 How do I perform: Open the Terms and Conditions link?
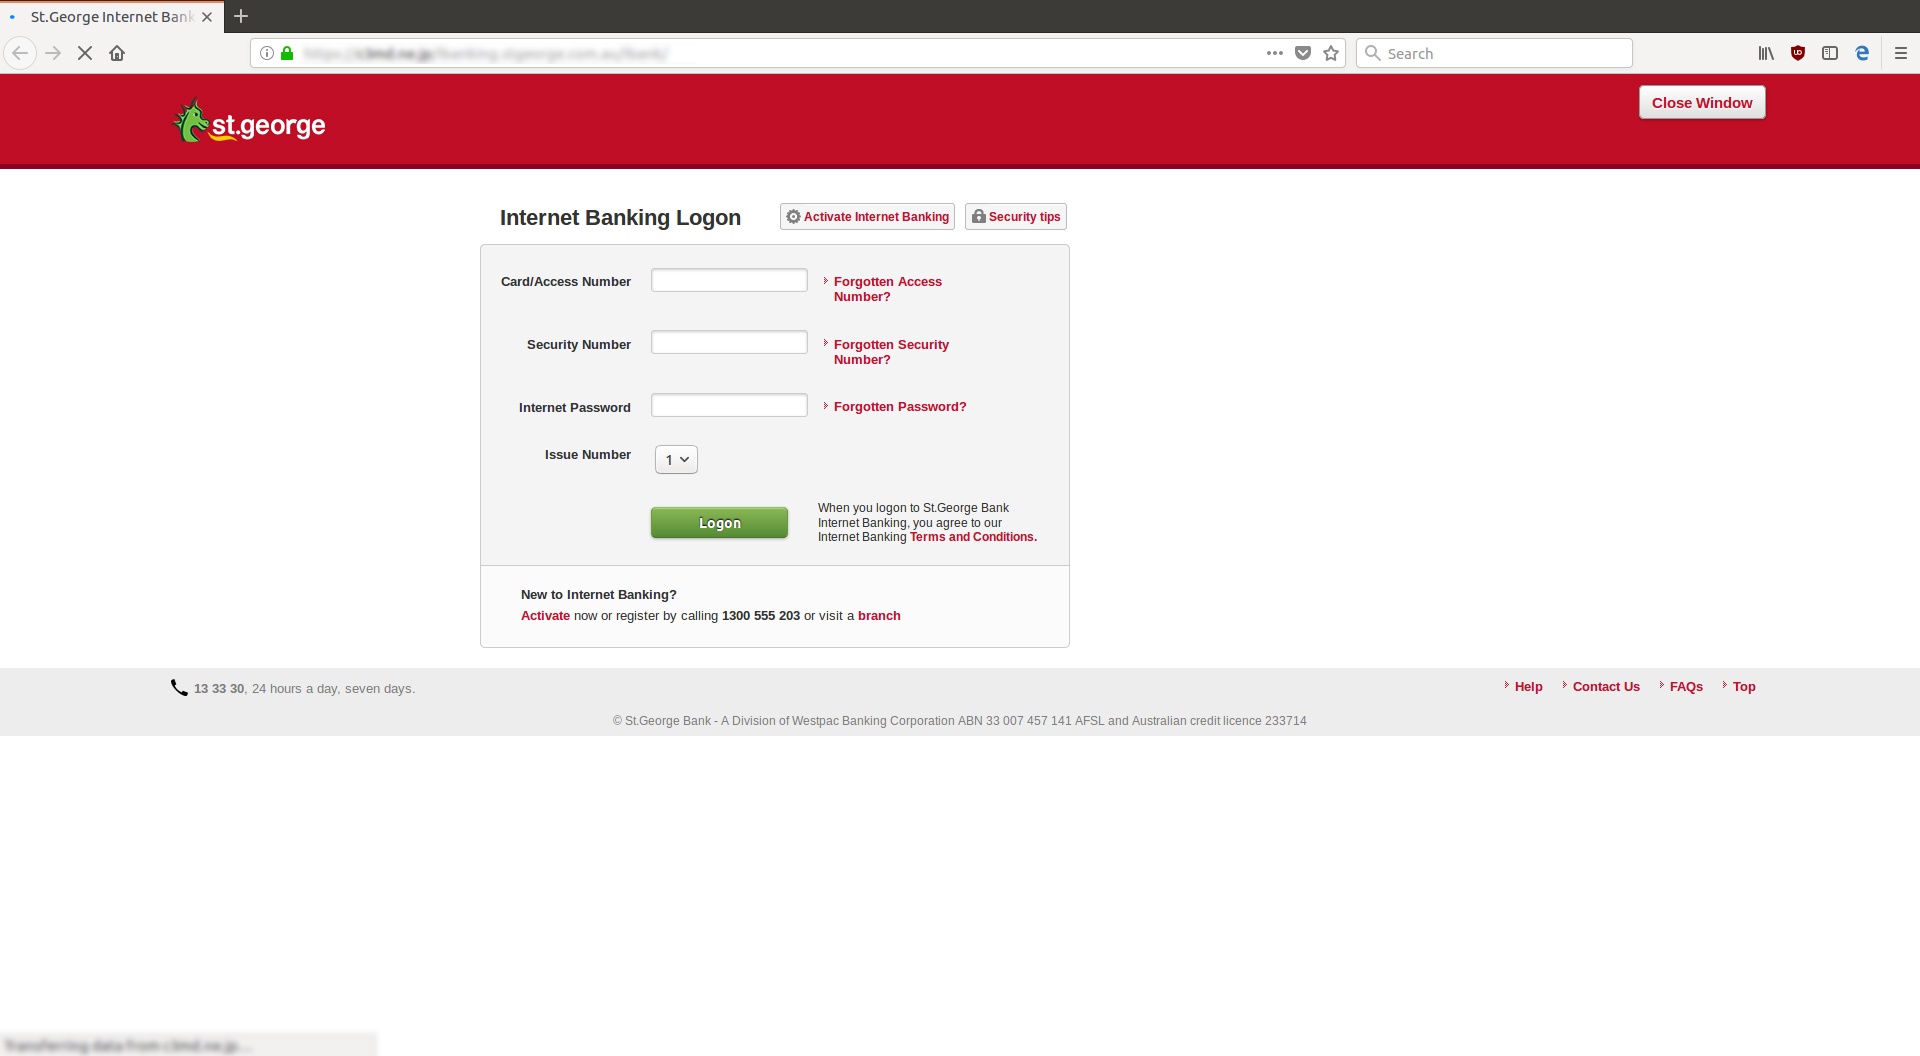(973, 537)
